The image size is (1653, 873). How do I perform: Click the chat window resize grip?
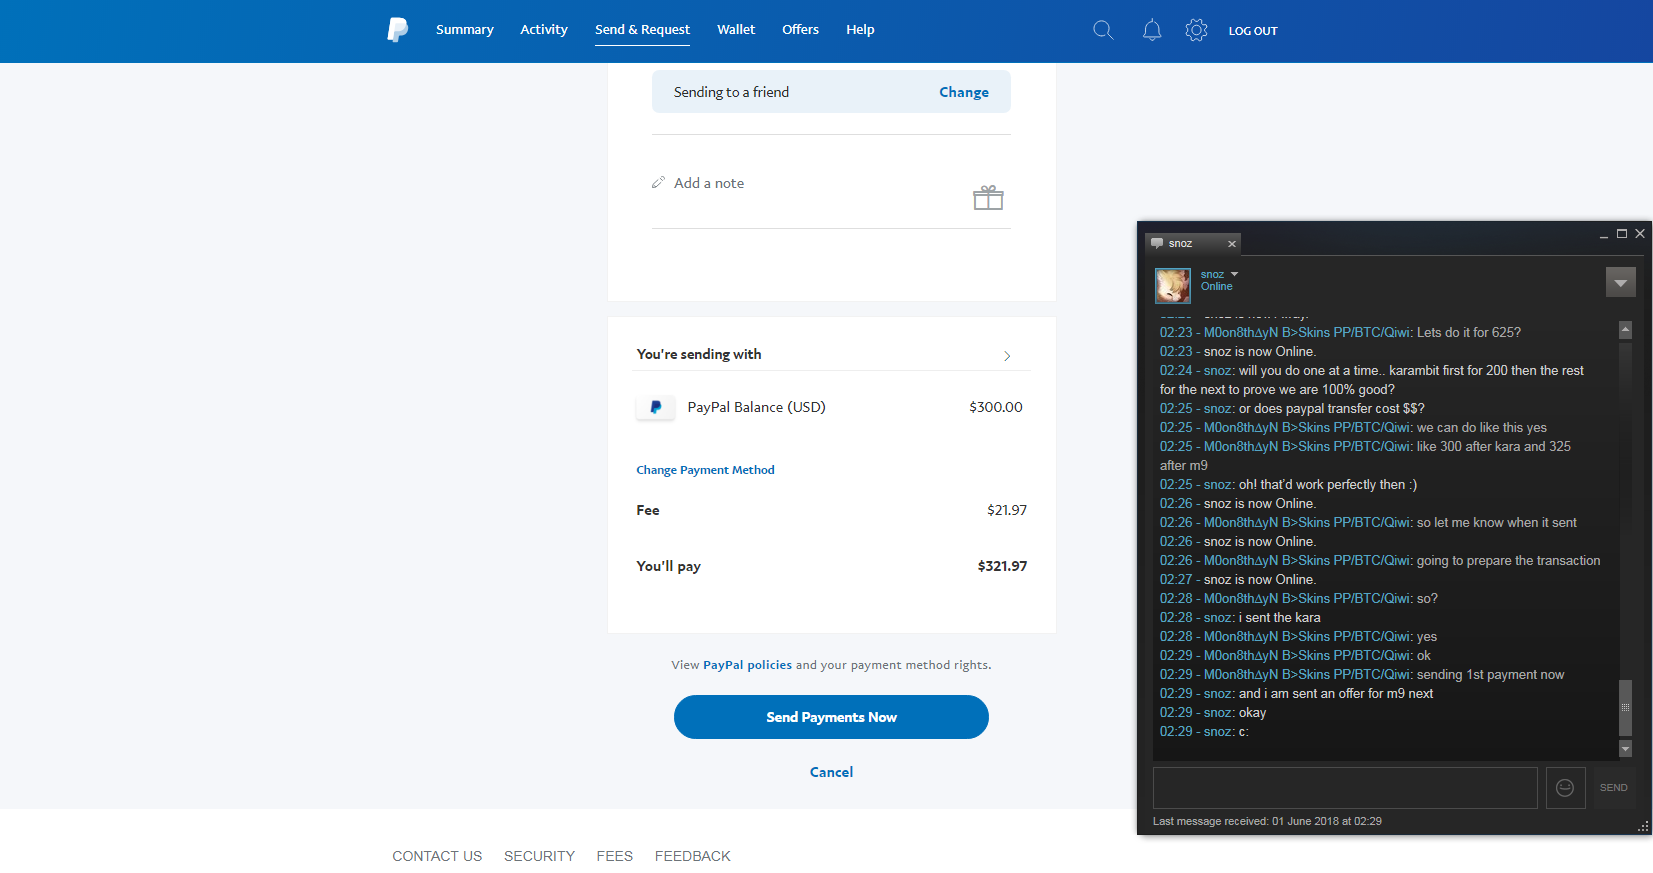[x=1643, y=826]
